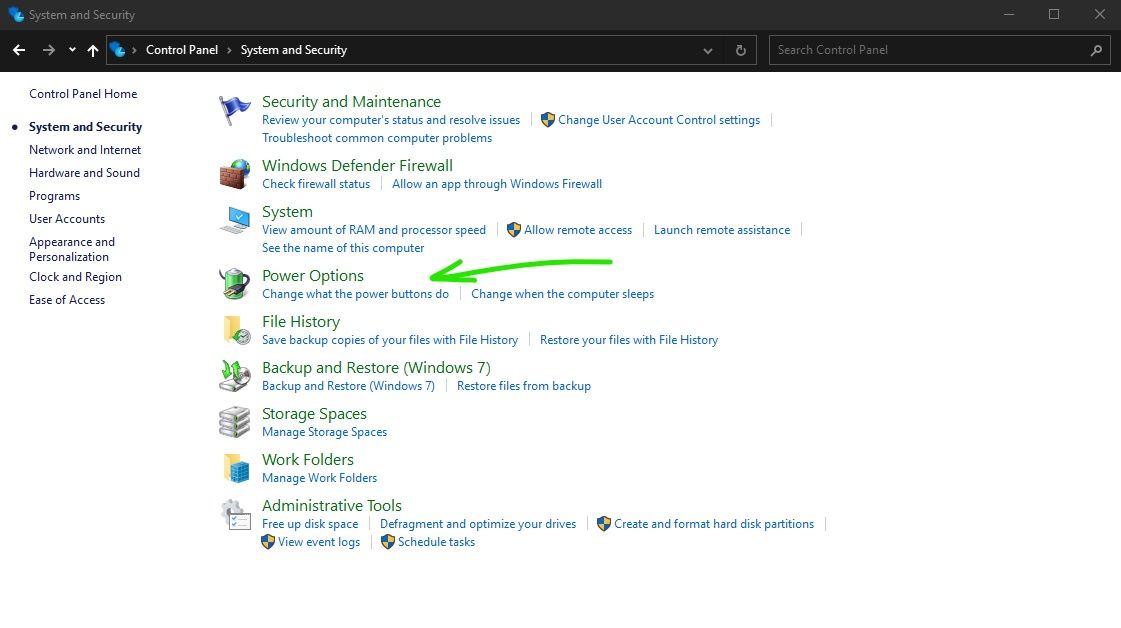This screenshot has width=1121, height=628.
Task: Click the Administrative Tools gear icon
Action: point(235,514)
